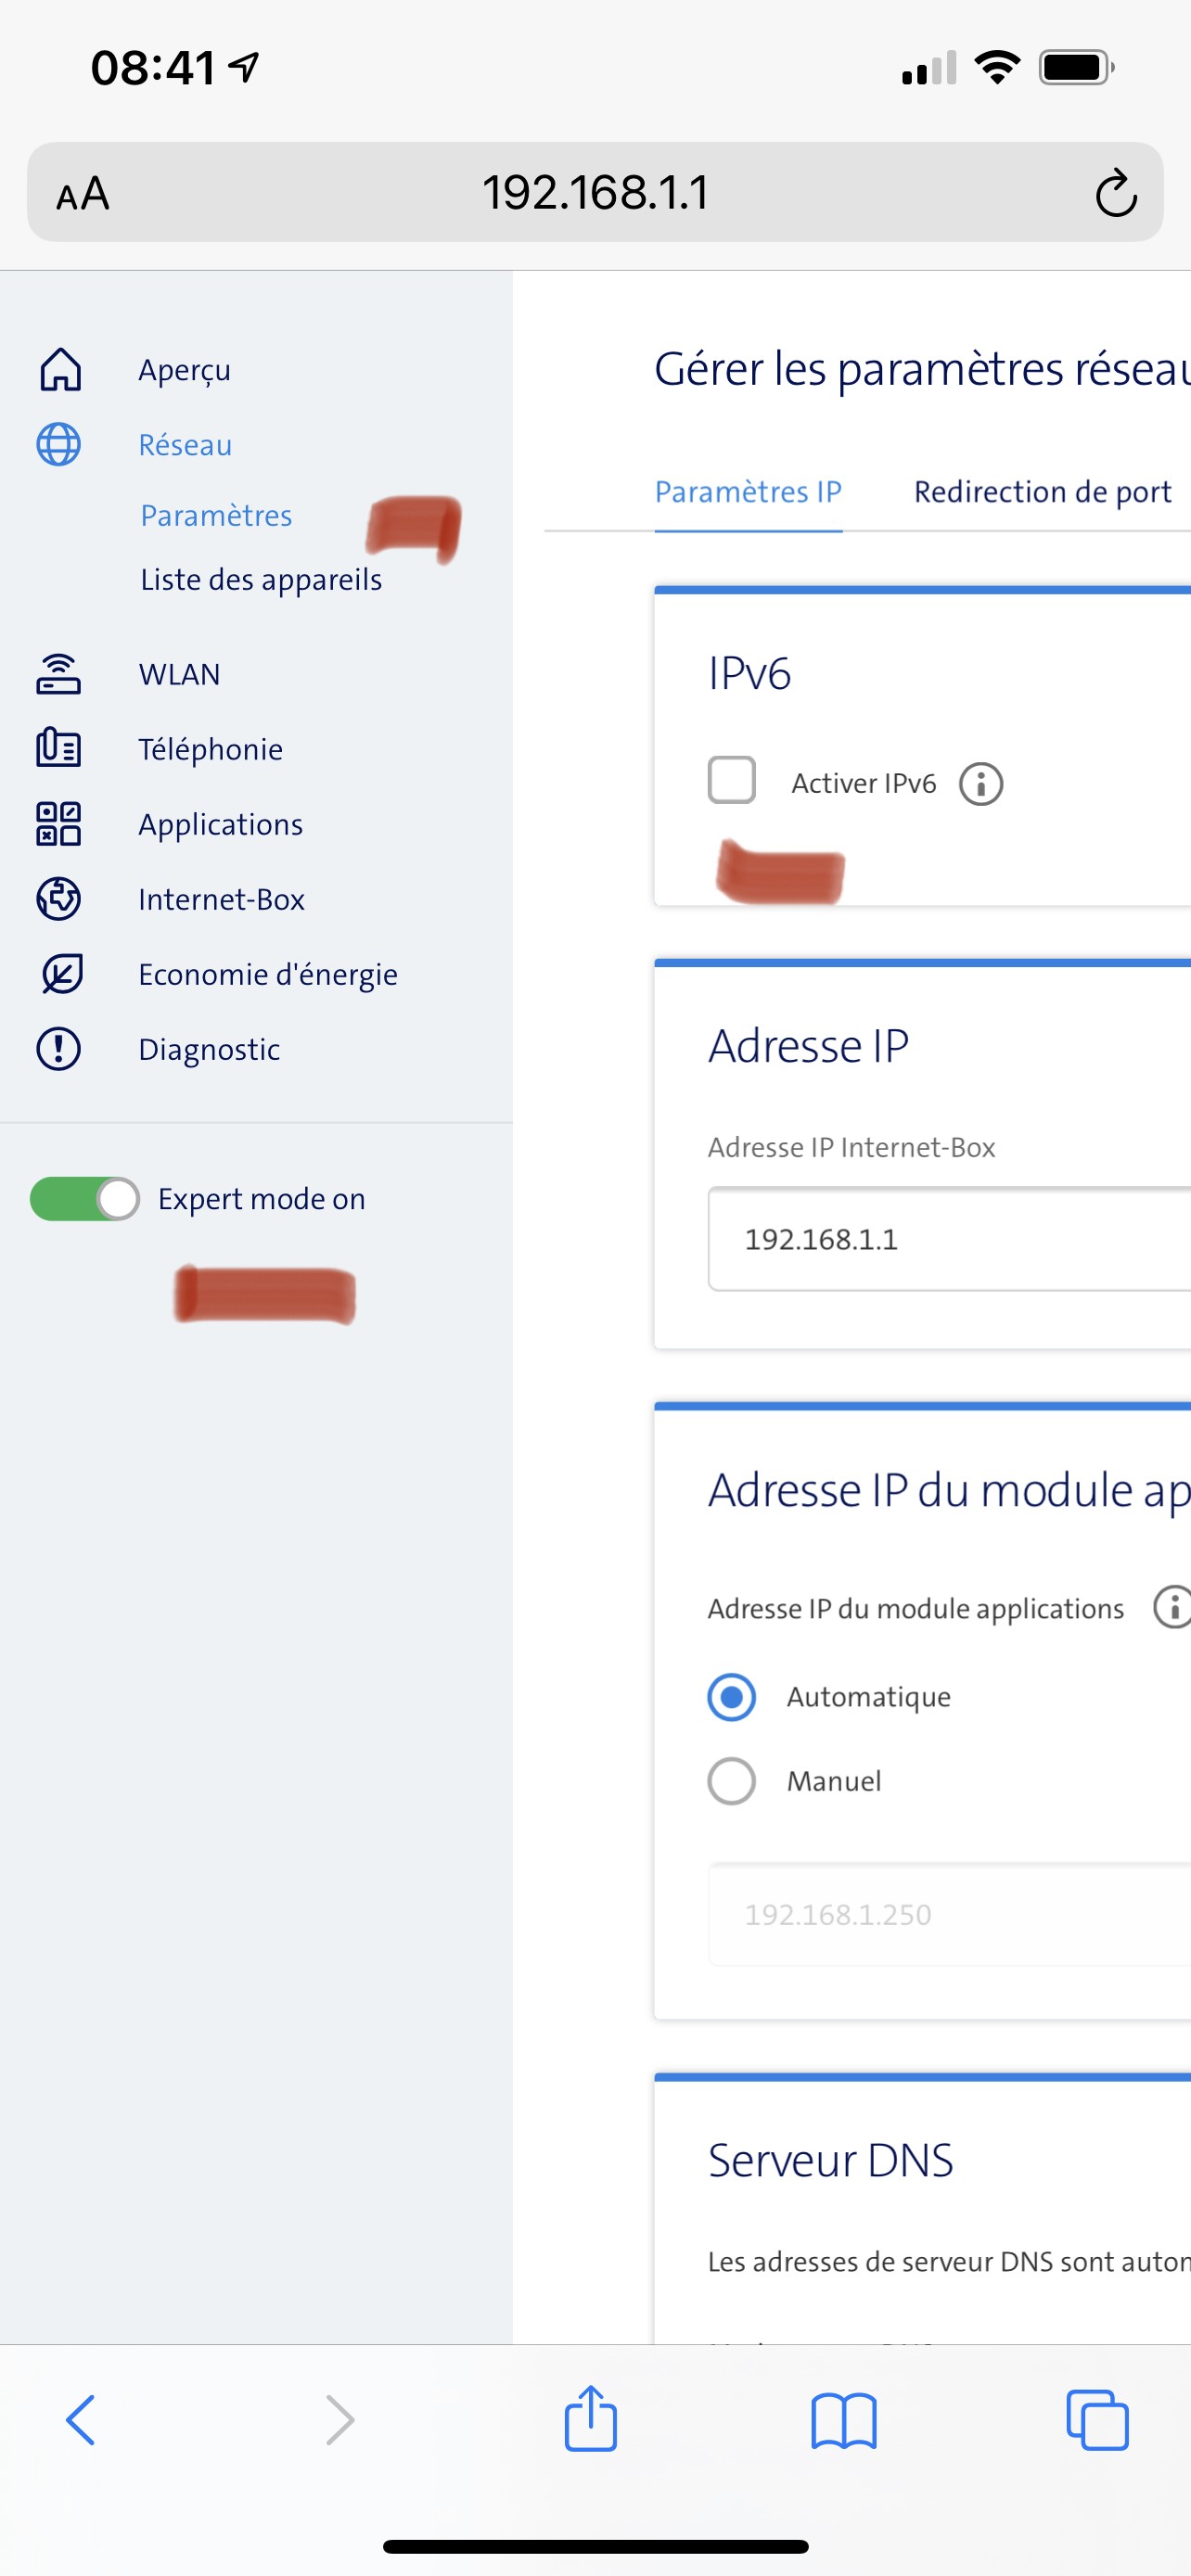
Task: Select the Manuel radio option
Action: (732, 1781)
